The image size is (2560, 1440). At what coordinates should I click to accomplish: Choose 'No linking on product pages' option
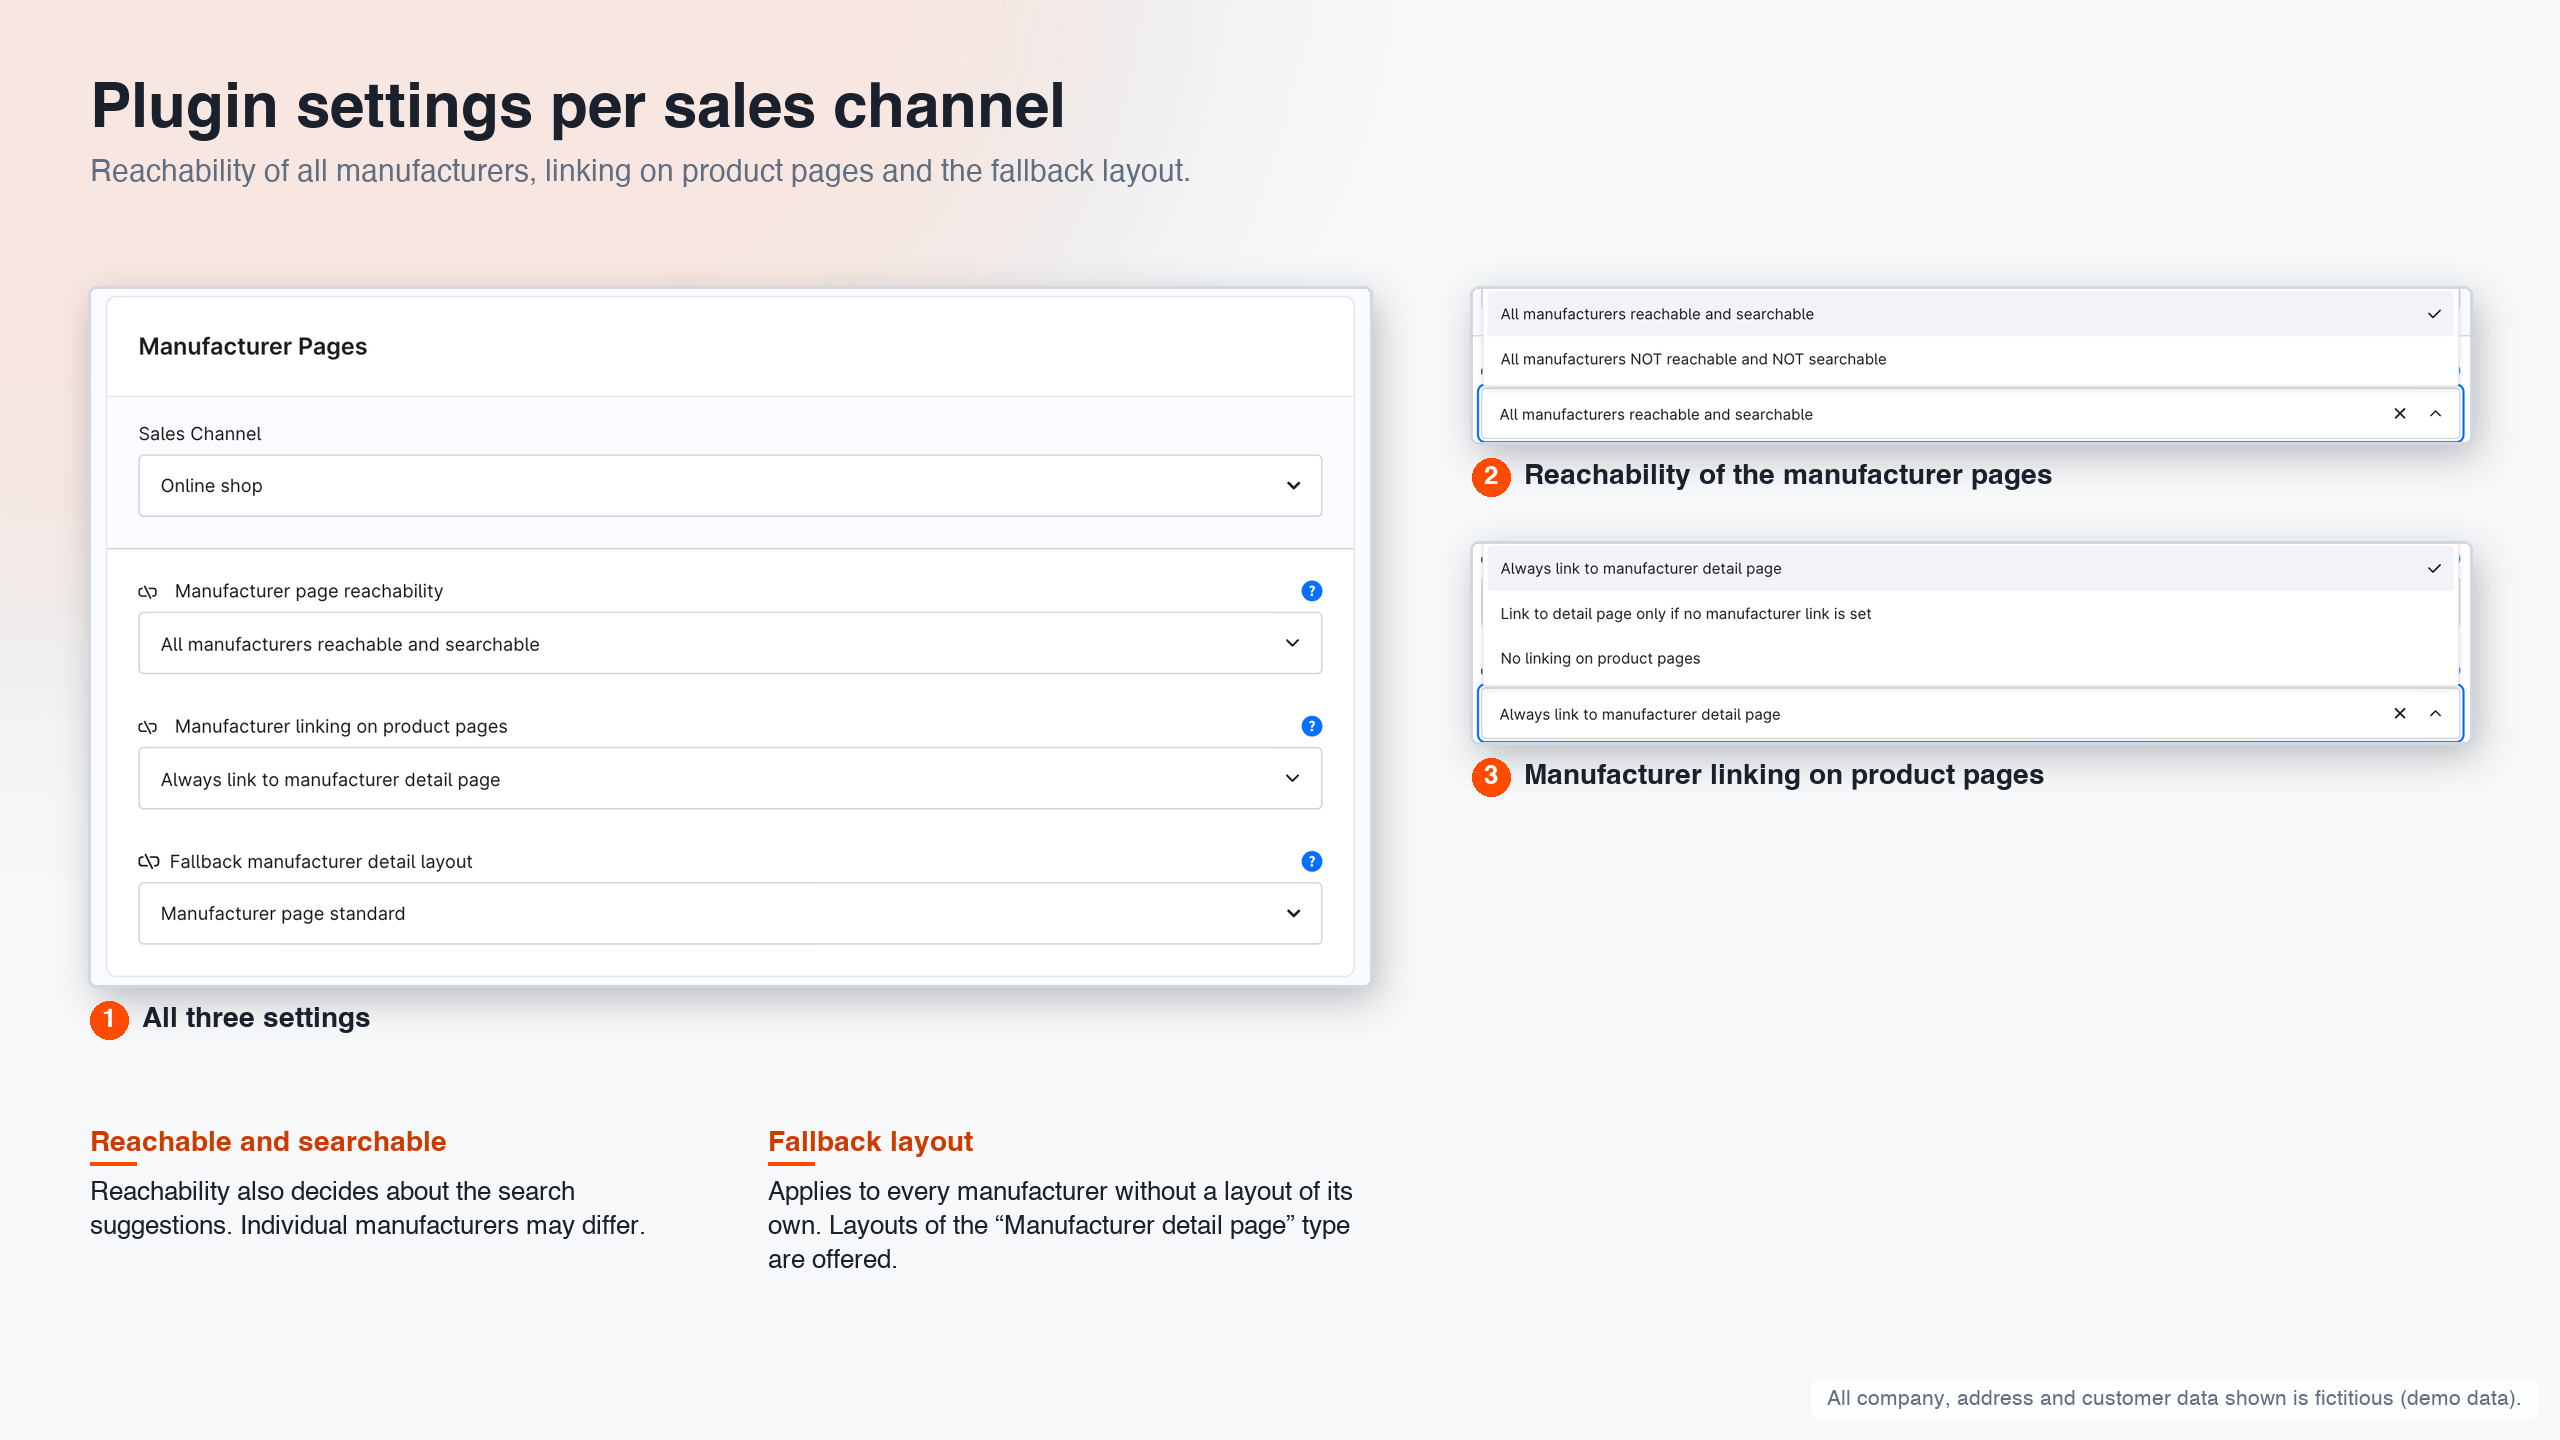[1970, 658]
